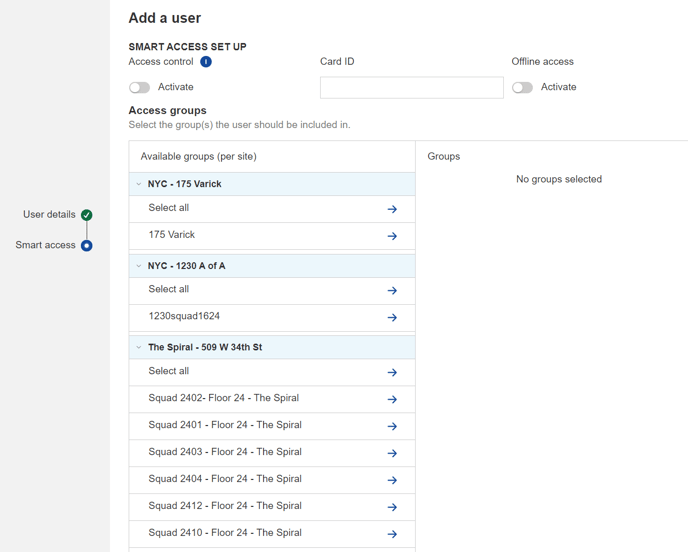Collapse the NYC - 1230 A of A section
This screenshot has height=552, width=688.
coord(139,266)
